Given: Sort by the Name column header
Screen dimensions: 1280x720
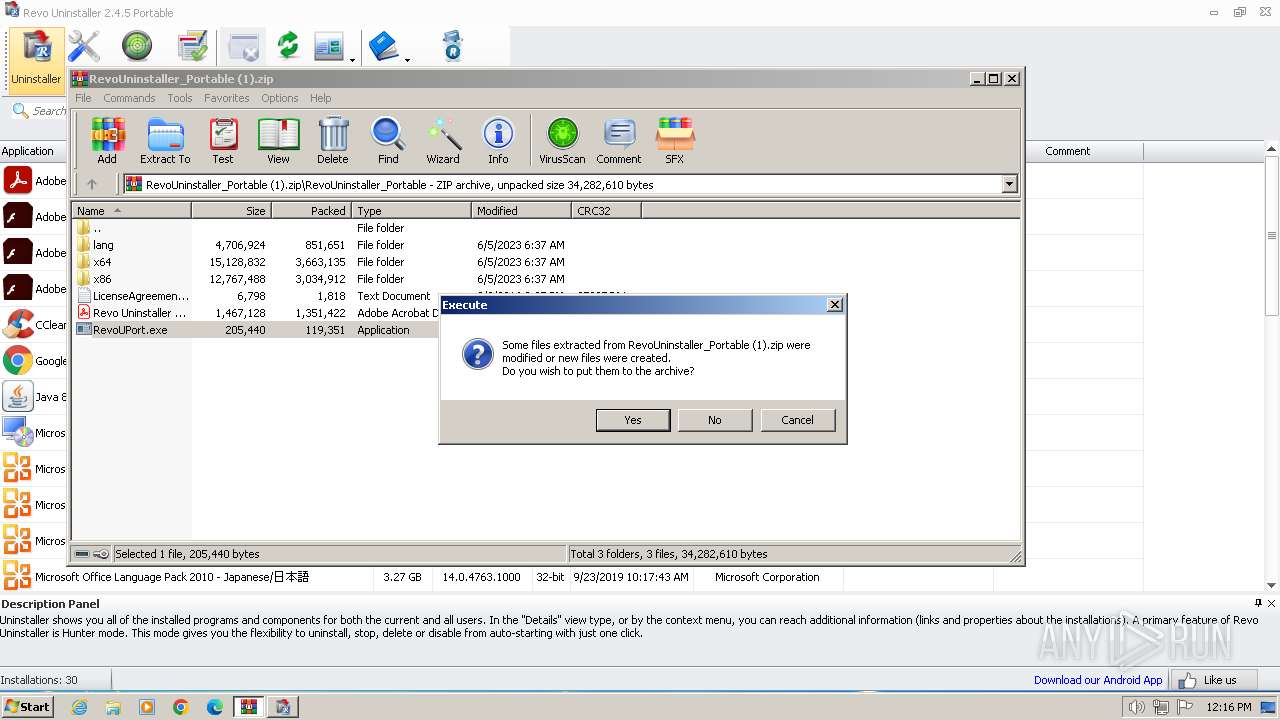Looking at the screenshot, I should (131, 211).
